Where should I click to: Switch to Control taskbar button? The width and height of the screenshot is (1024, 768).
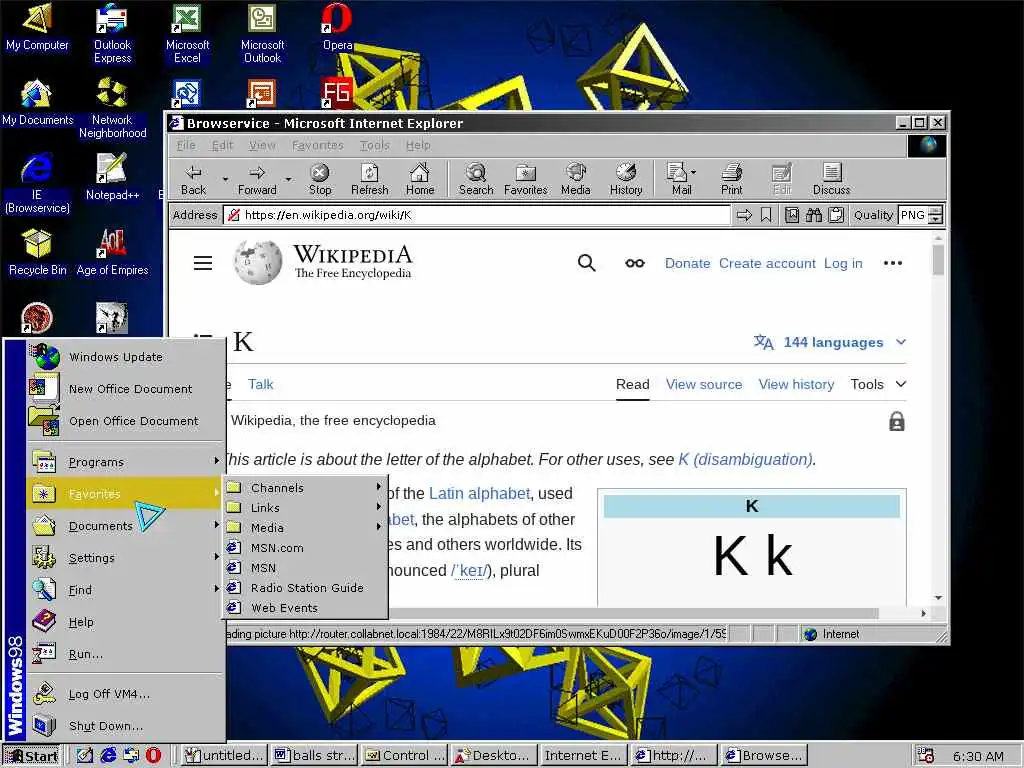[x=404, y=756]
